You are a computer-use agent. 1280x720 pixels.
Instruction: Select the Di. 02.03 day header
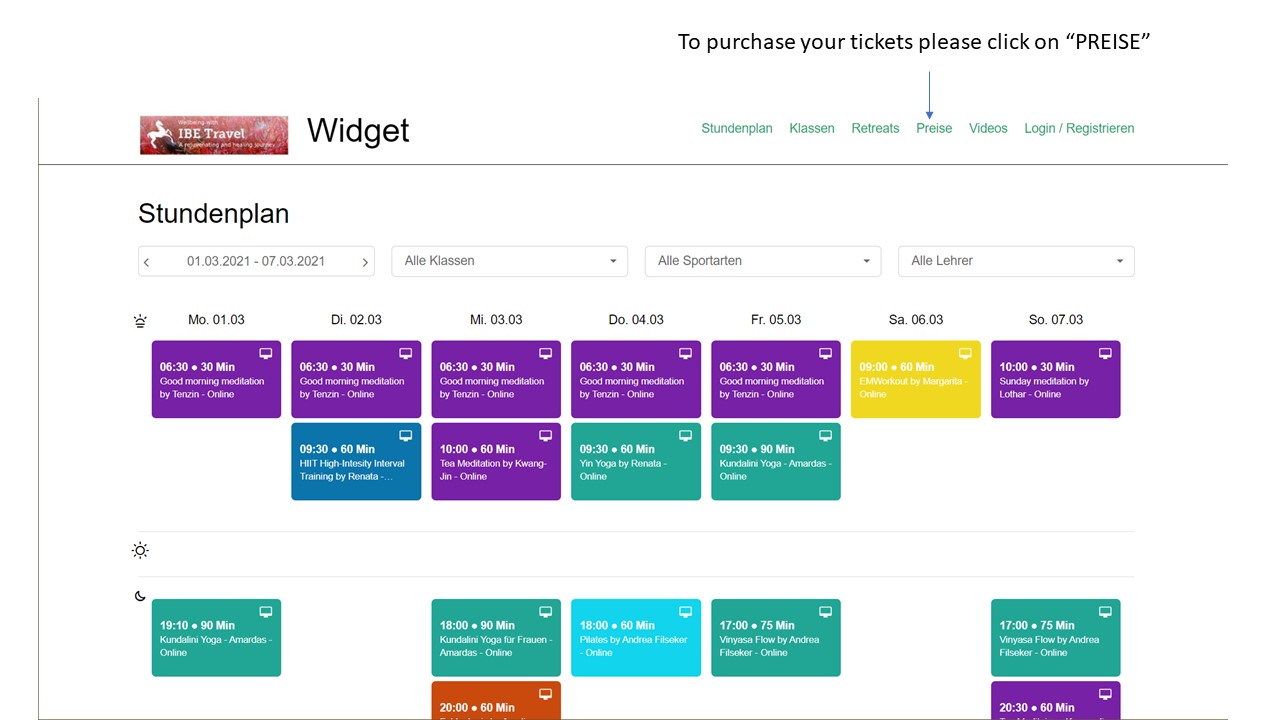[356, 320]
